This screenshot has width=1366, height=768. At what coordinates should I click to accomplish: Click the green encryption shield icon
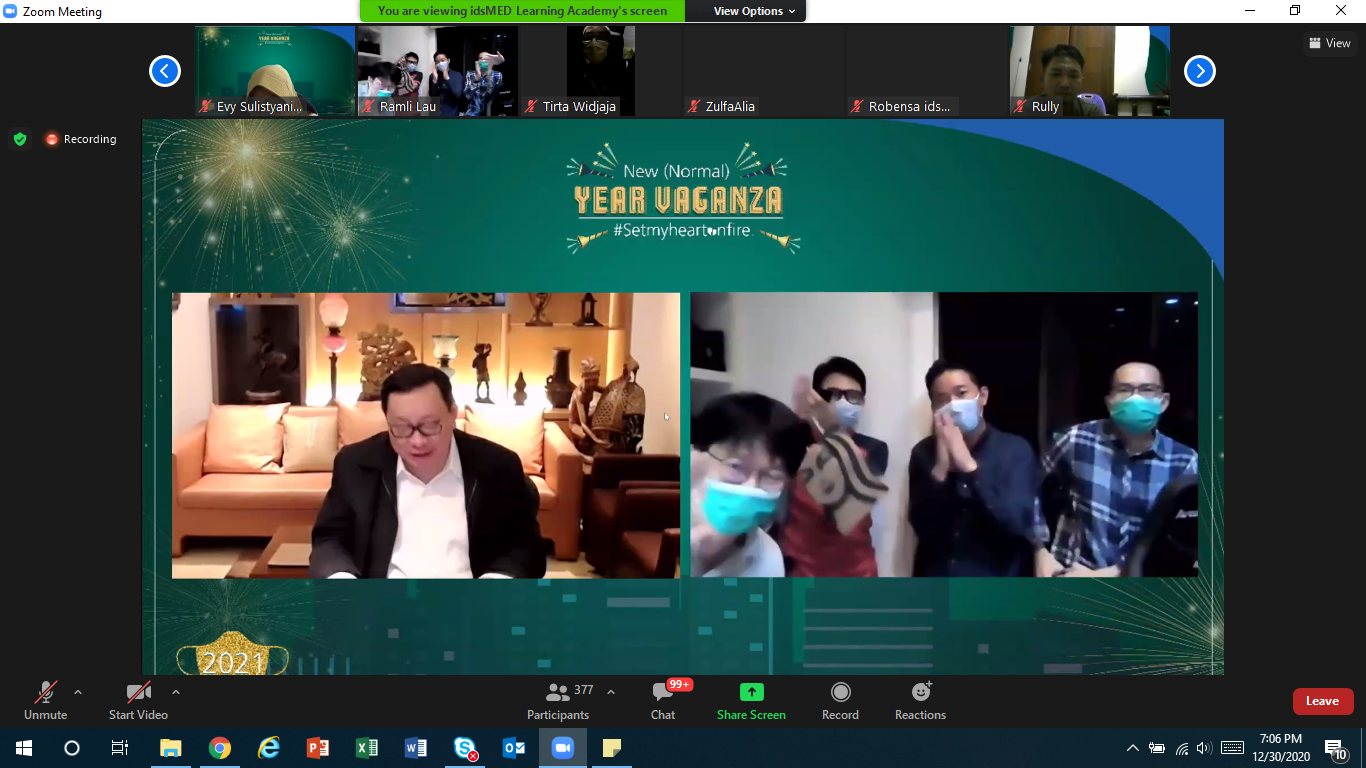point(20,139)
